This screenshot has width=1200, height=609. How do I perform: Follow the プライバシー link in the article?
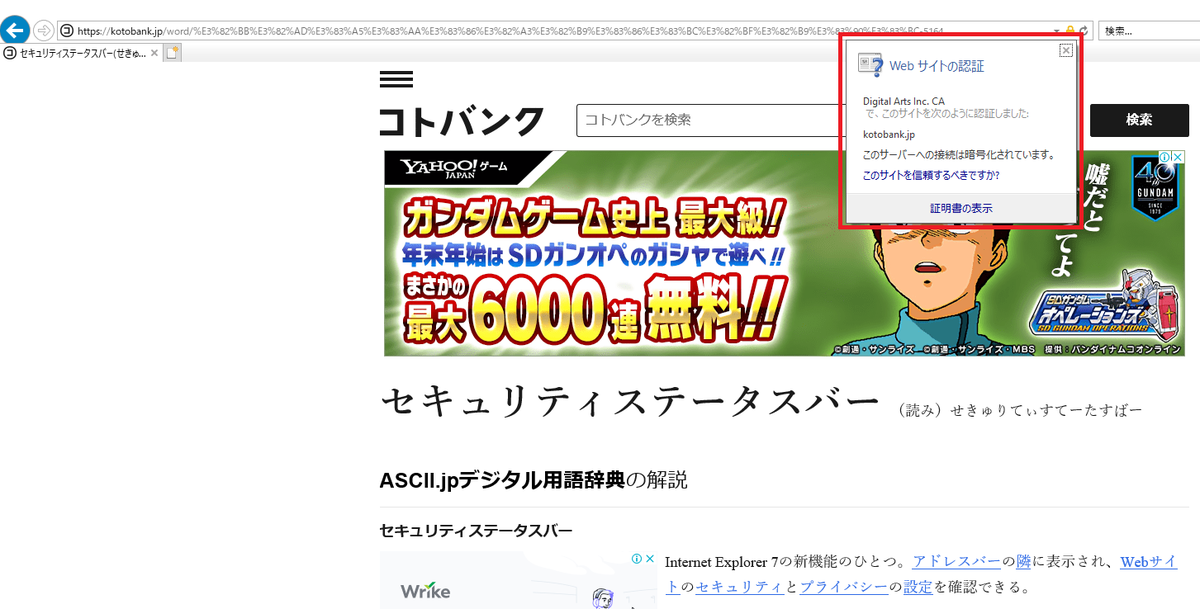pos(843,587)
